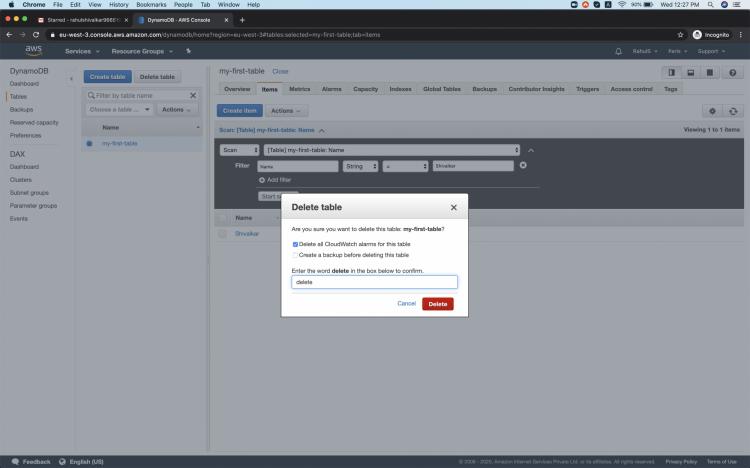The image size is (750, 468).
Task: Click the red Delete confirm button
Action: point(437,303)
